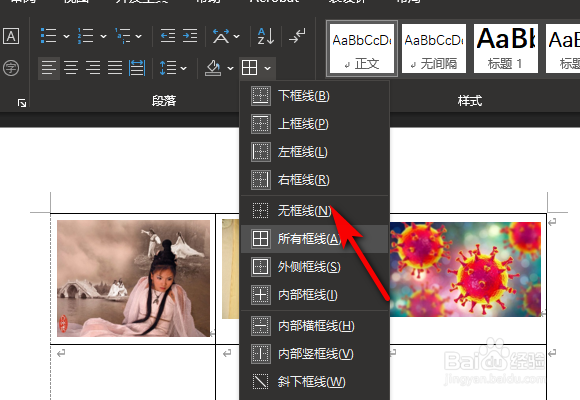Screen dimensions: 580x400
Task: Apply the 正文 Normal style
Action: [x=362, y=49]
